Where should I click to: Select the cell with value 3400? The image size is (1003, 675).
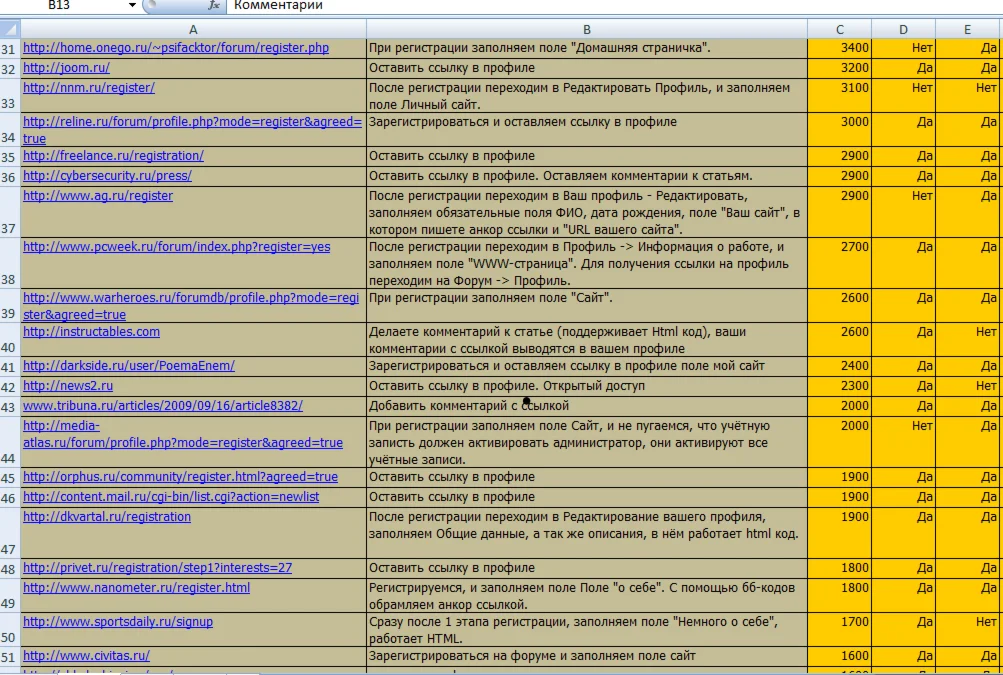coord(839,48)
